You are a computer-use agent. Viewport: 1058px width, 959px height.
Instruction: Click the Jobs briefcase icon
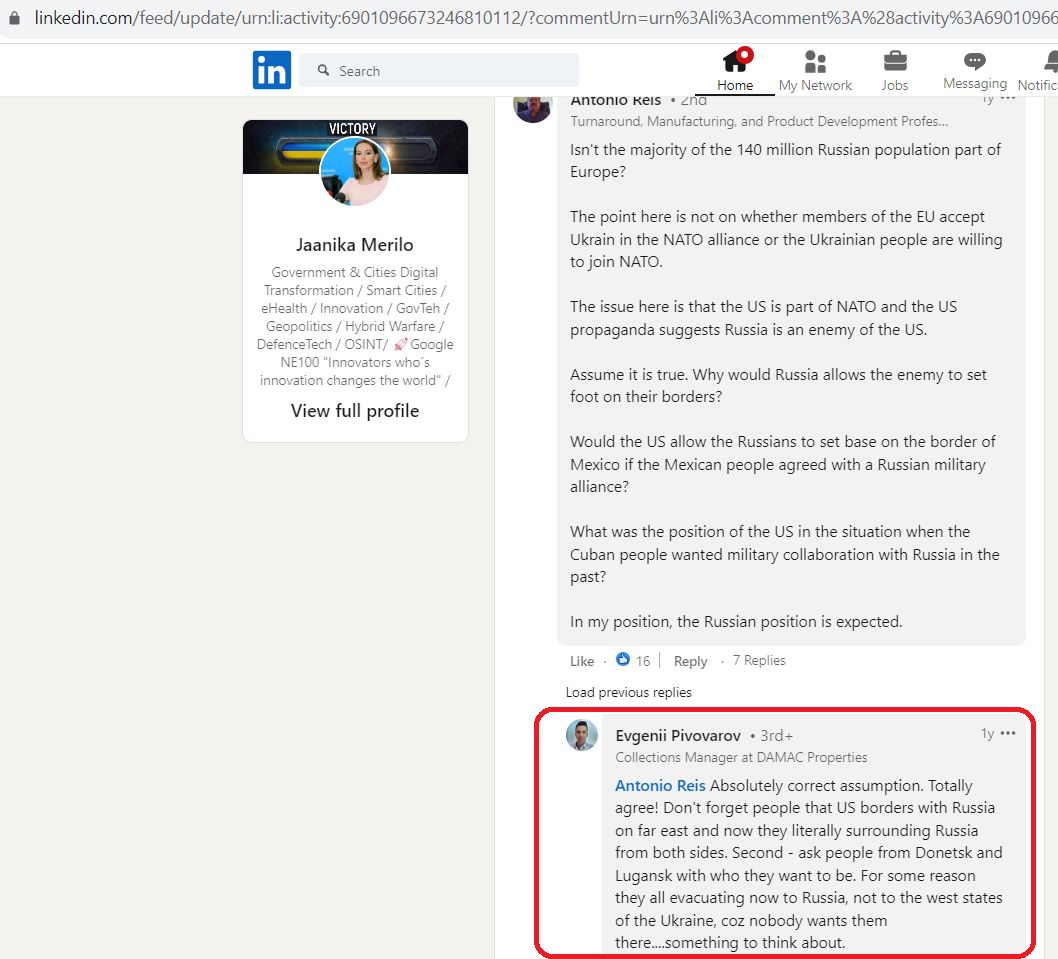(x=895, y=61)
